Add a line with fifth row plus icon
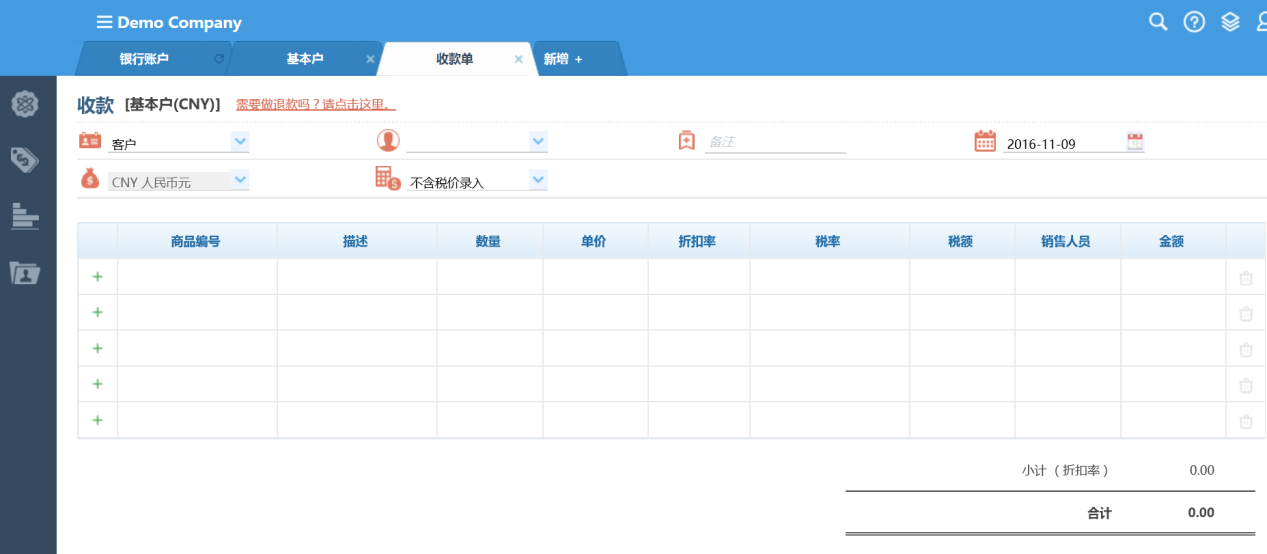Image resolution: width=1267 pixels, height=554 pixels. (x=97, y=421)
